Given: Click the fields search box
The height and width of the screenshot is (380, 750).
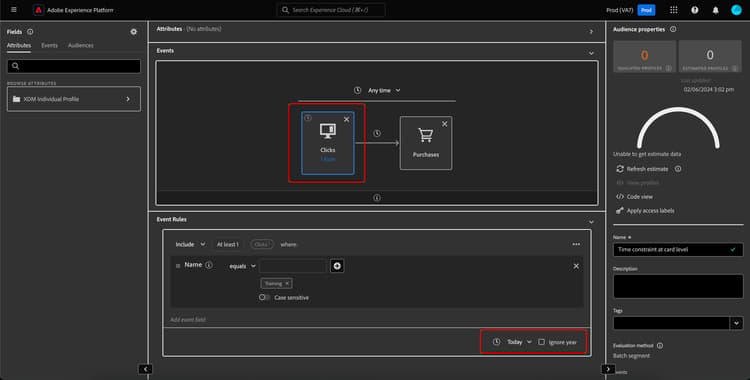Looking at the screenshot, I should click(x=74, y=66).
